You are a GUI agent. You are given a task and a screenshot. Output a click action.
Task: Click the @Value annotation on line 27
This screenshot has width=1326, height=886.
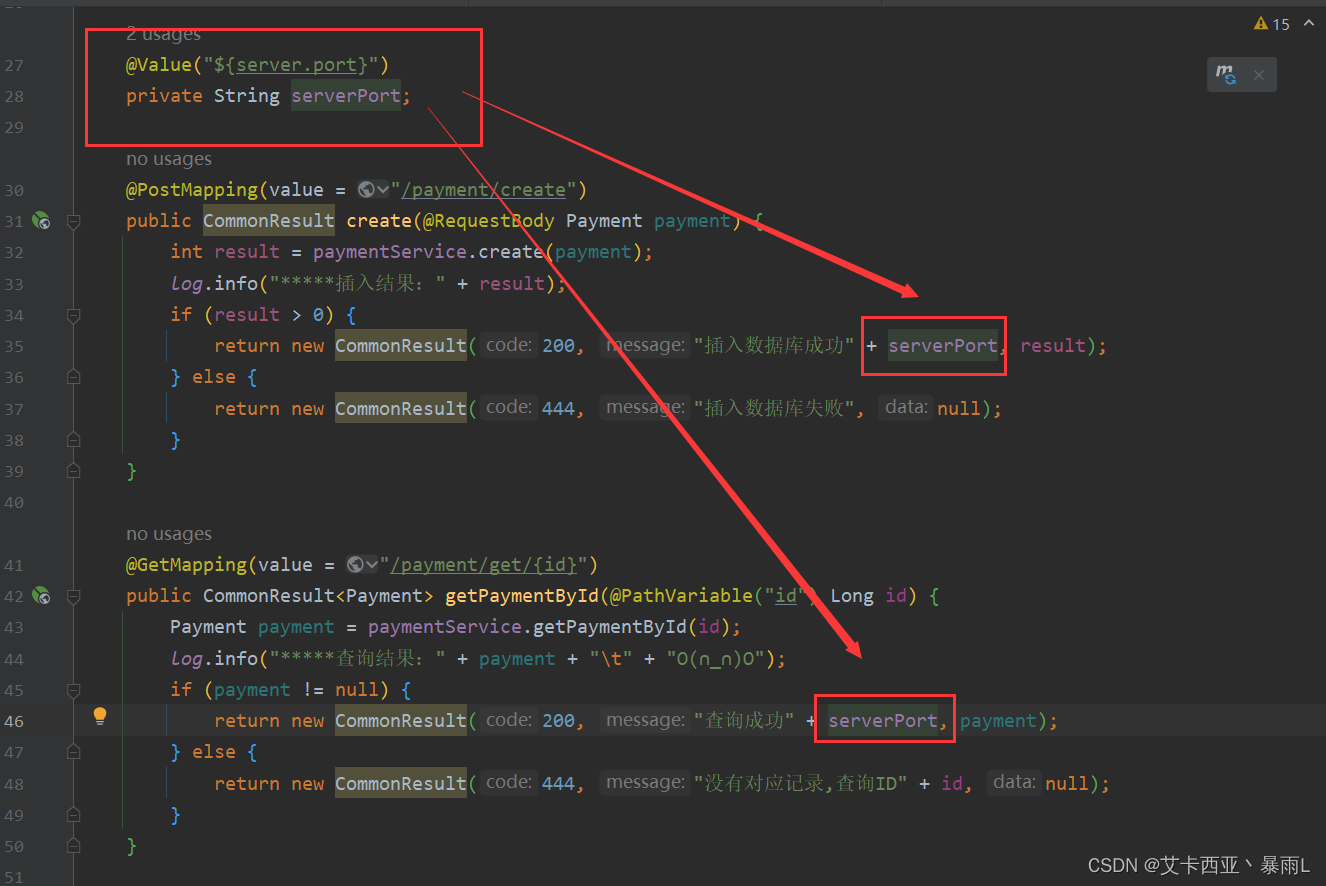click(x=159, y=65)
